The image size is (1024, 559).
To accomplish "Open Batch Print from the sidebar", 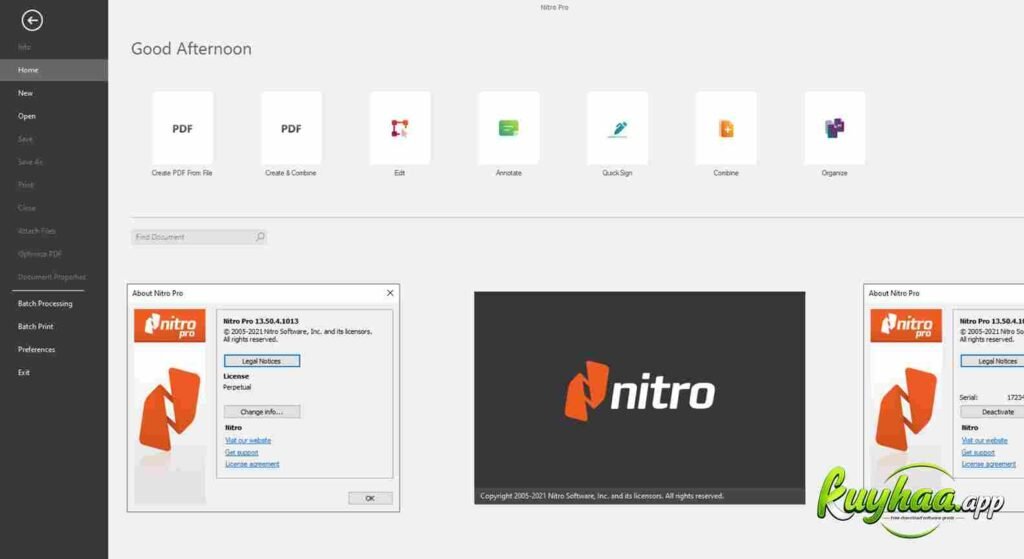I will (x=36, y=327).
